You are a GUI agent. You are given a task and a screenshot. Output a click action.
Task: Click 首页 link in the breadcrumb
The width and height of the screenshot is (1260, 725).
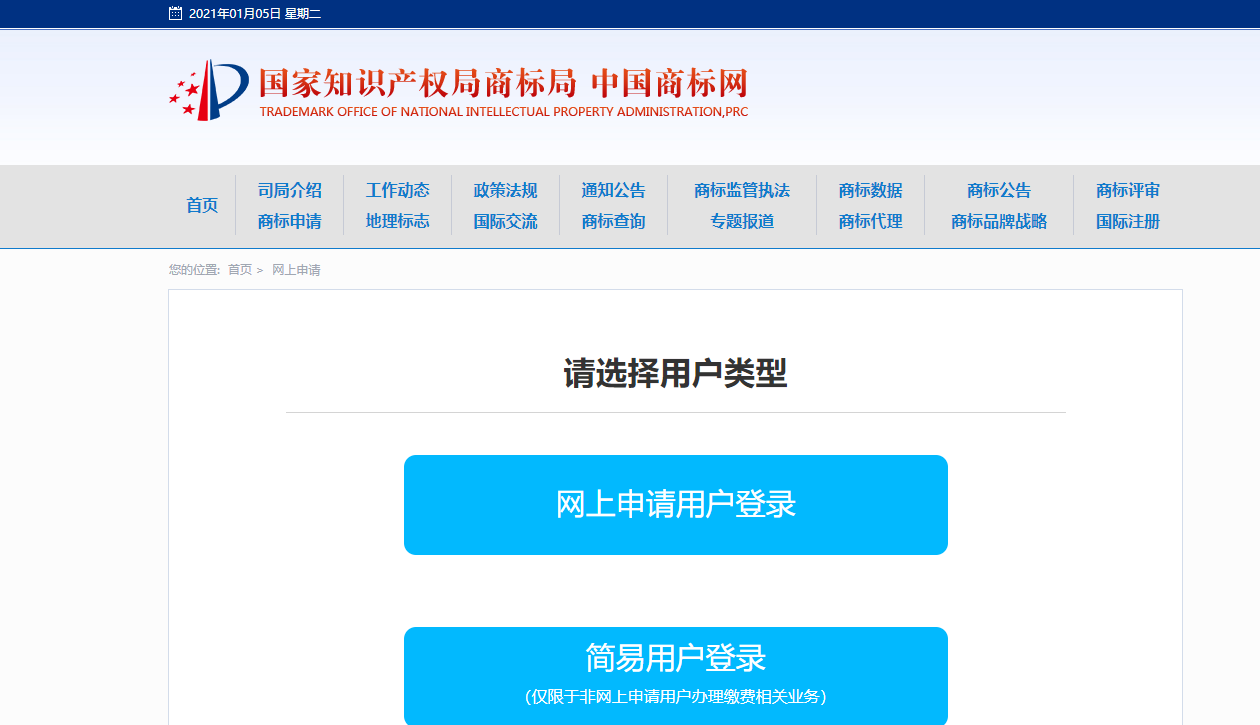pos(240,270)
